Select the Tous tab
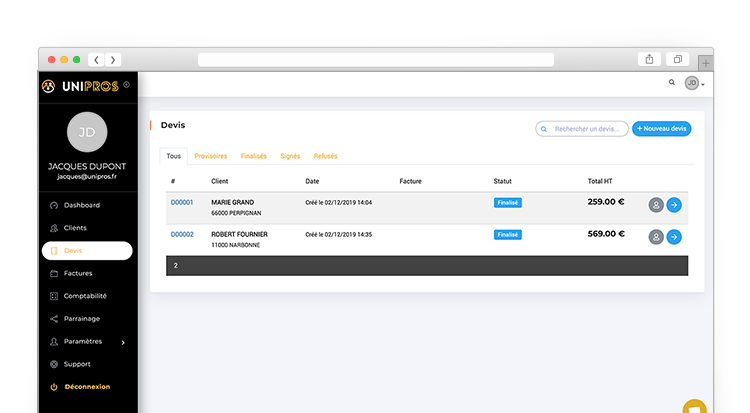Image resolution: width=750 pixels, height=413 pixels. point(174,156)
